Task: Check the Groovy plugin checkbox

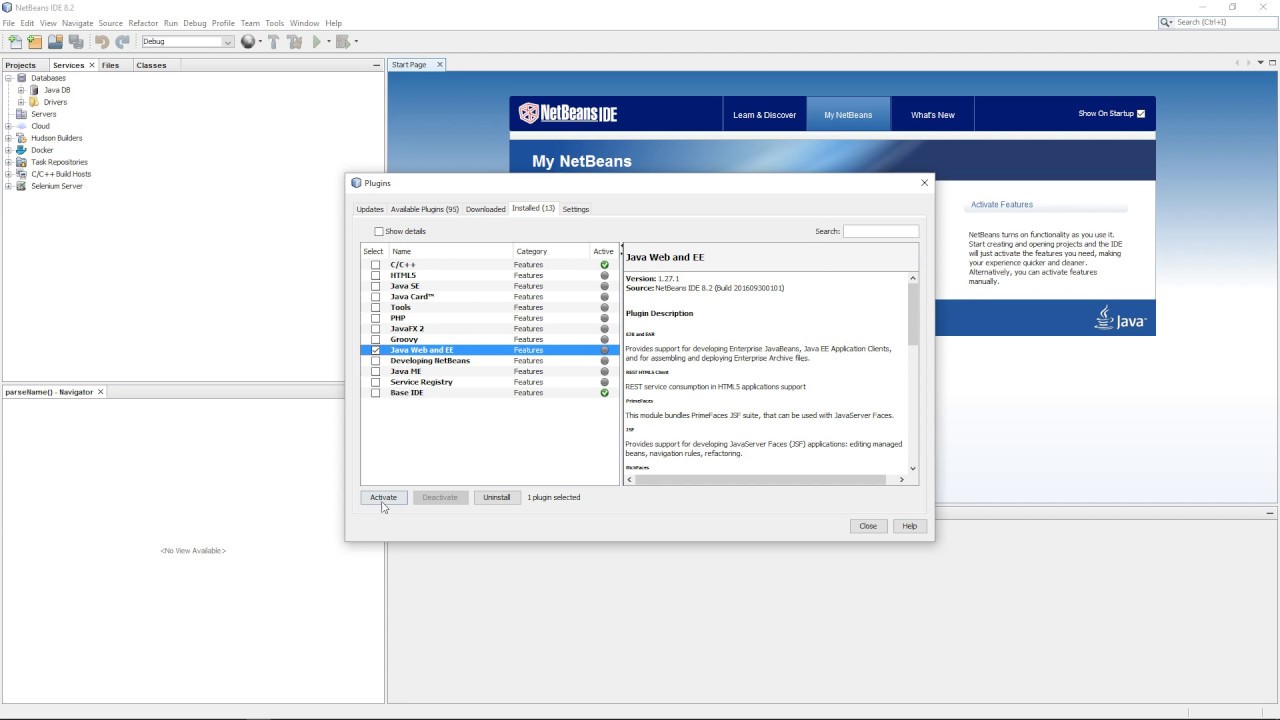Action: click(x=376, y=340)
